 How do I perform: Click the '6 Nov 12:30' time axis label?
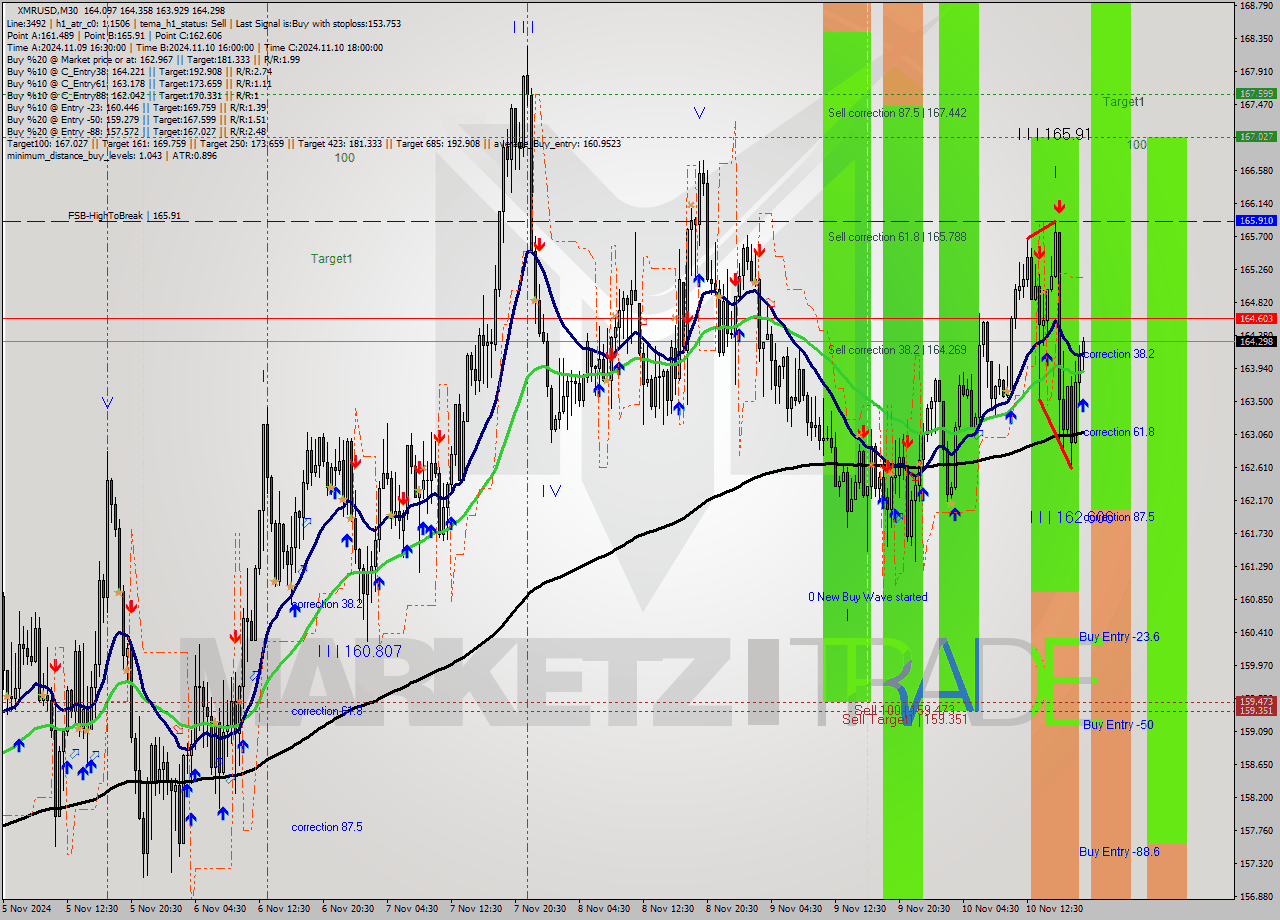[284, 909]
